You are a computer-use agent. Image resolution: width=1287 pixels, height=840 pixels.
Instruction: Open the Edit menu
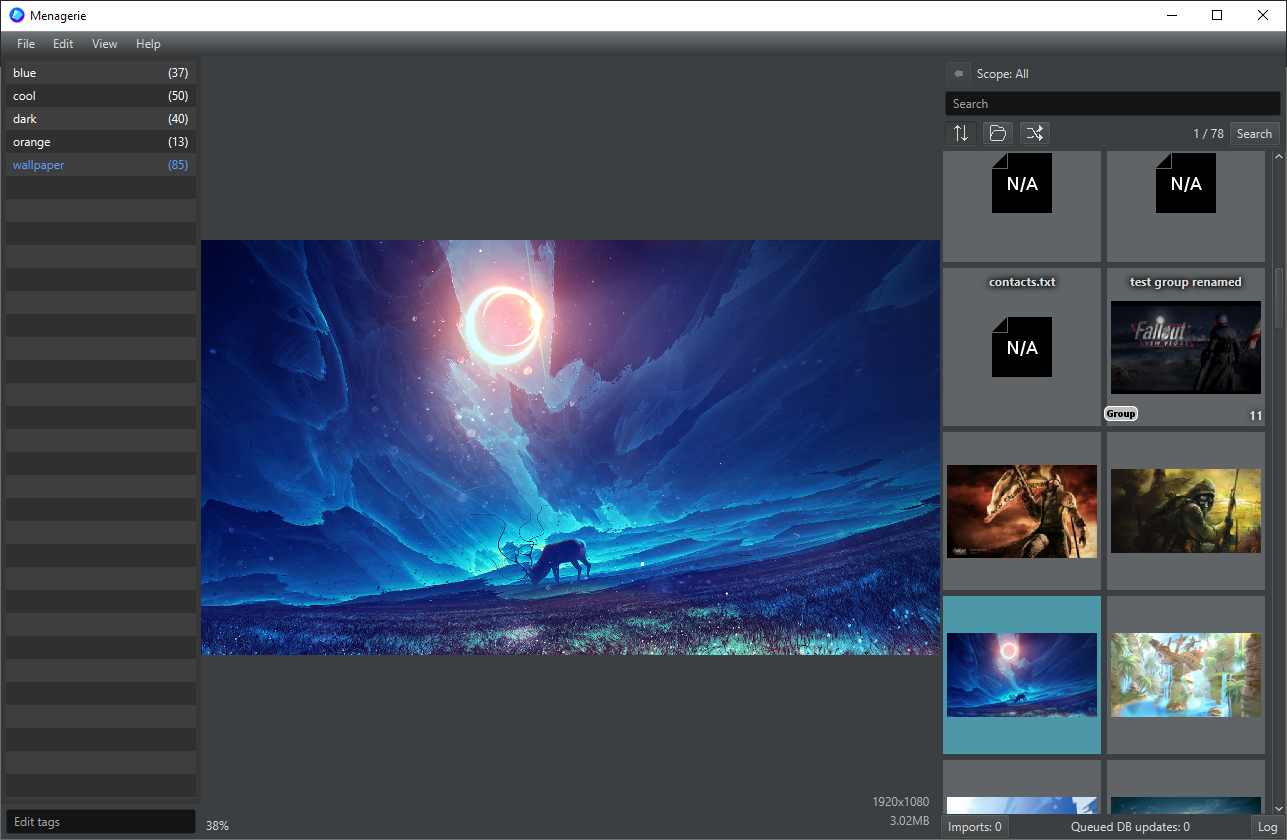coord(63,44)
